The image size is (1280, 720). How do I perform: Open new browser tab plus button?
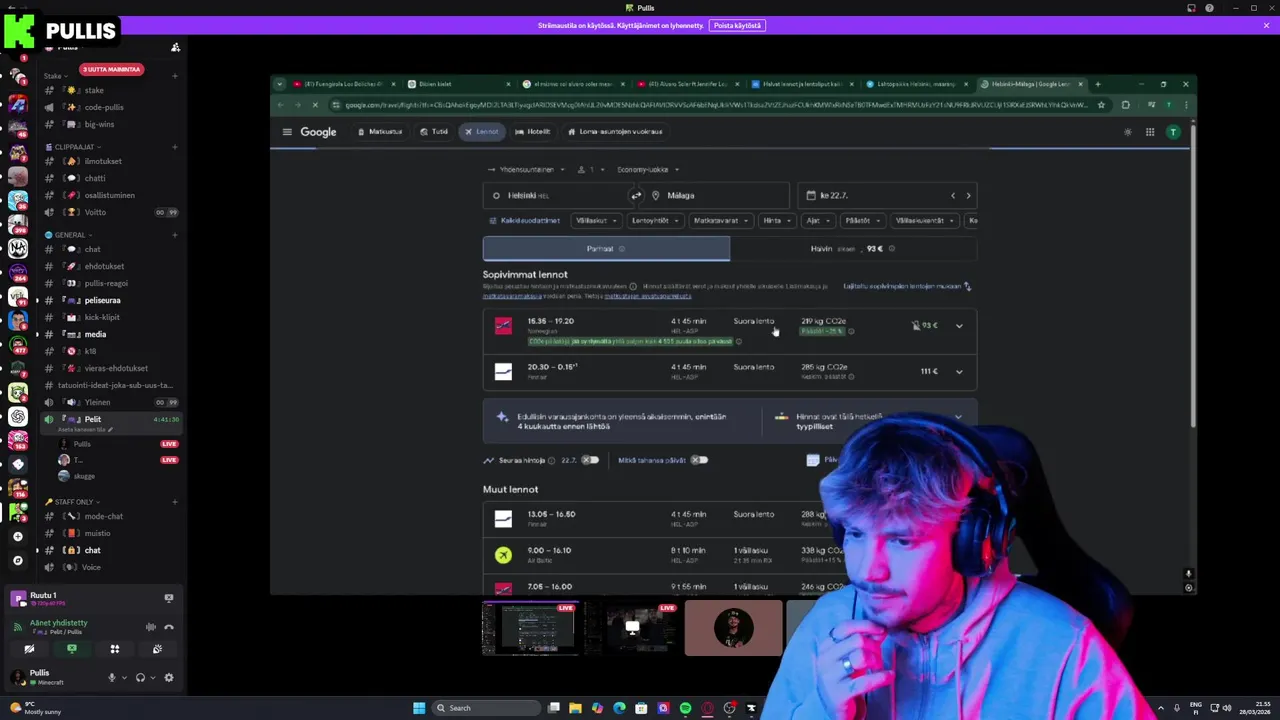(x=1097, y=84)
